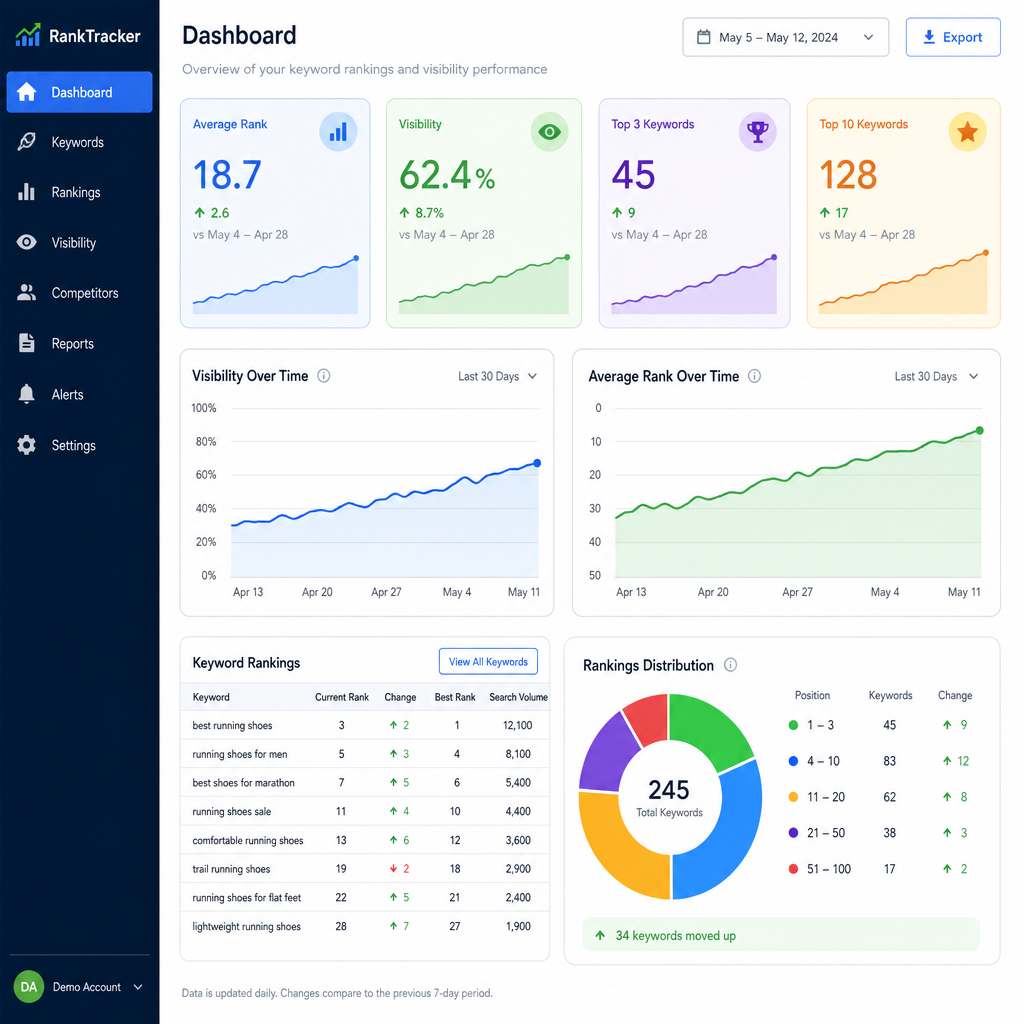
Task: Select the 'best running shoes' keyword row
Action: 364,725
